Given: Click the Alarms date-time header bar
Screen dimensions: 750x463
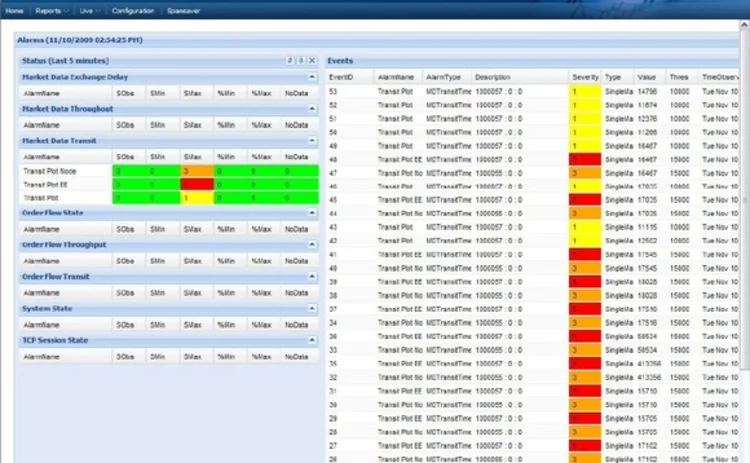Looking at the screenshot, I should coord(377,40).
